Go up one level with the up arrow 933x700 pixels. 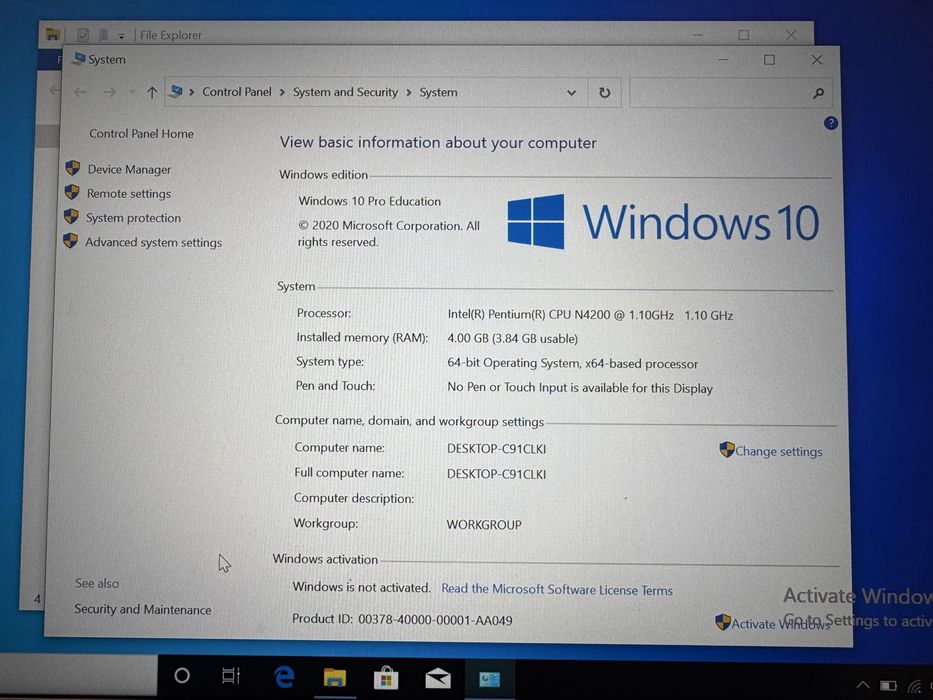coord(152,92)
